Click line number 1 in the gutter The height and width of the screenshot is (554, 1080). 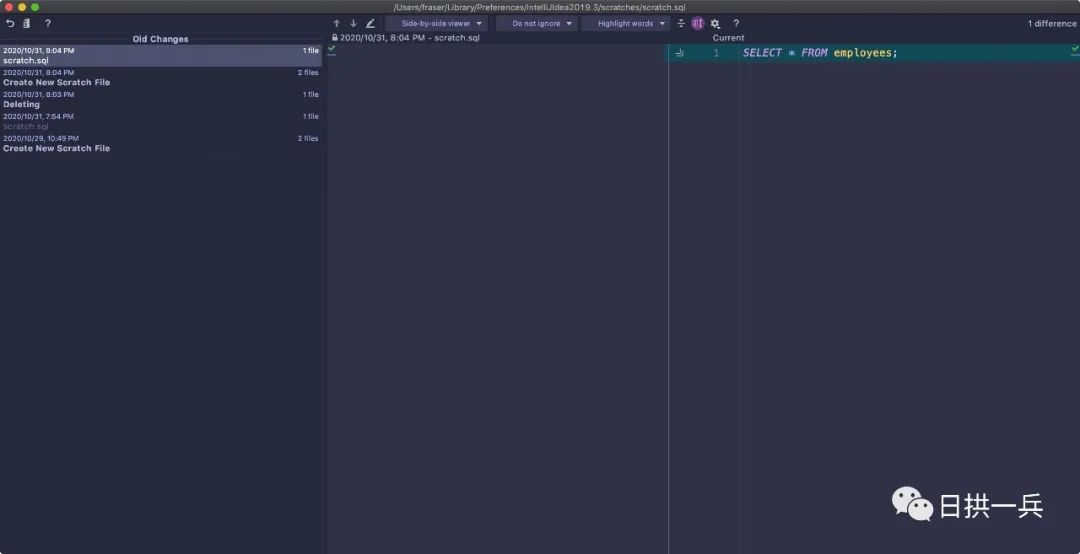[716, 53]
